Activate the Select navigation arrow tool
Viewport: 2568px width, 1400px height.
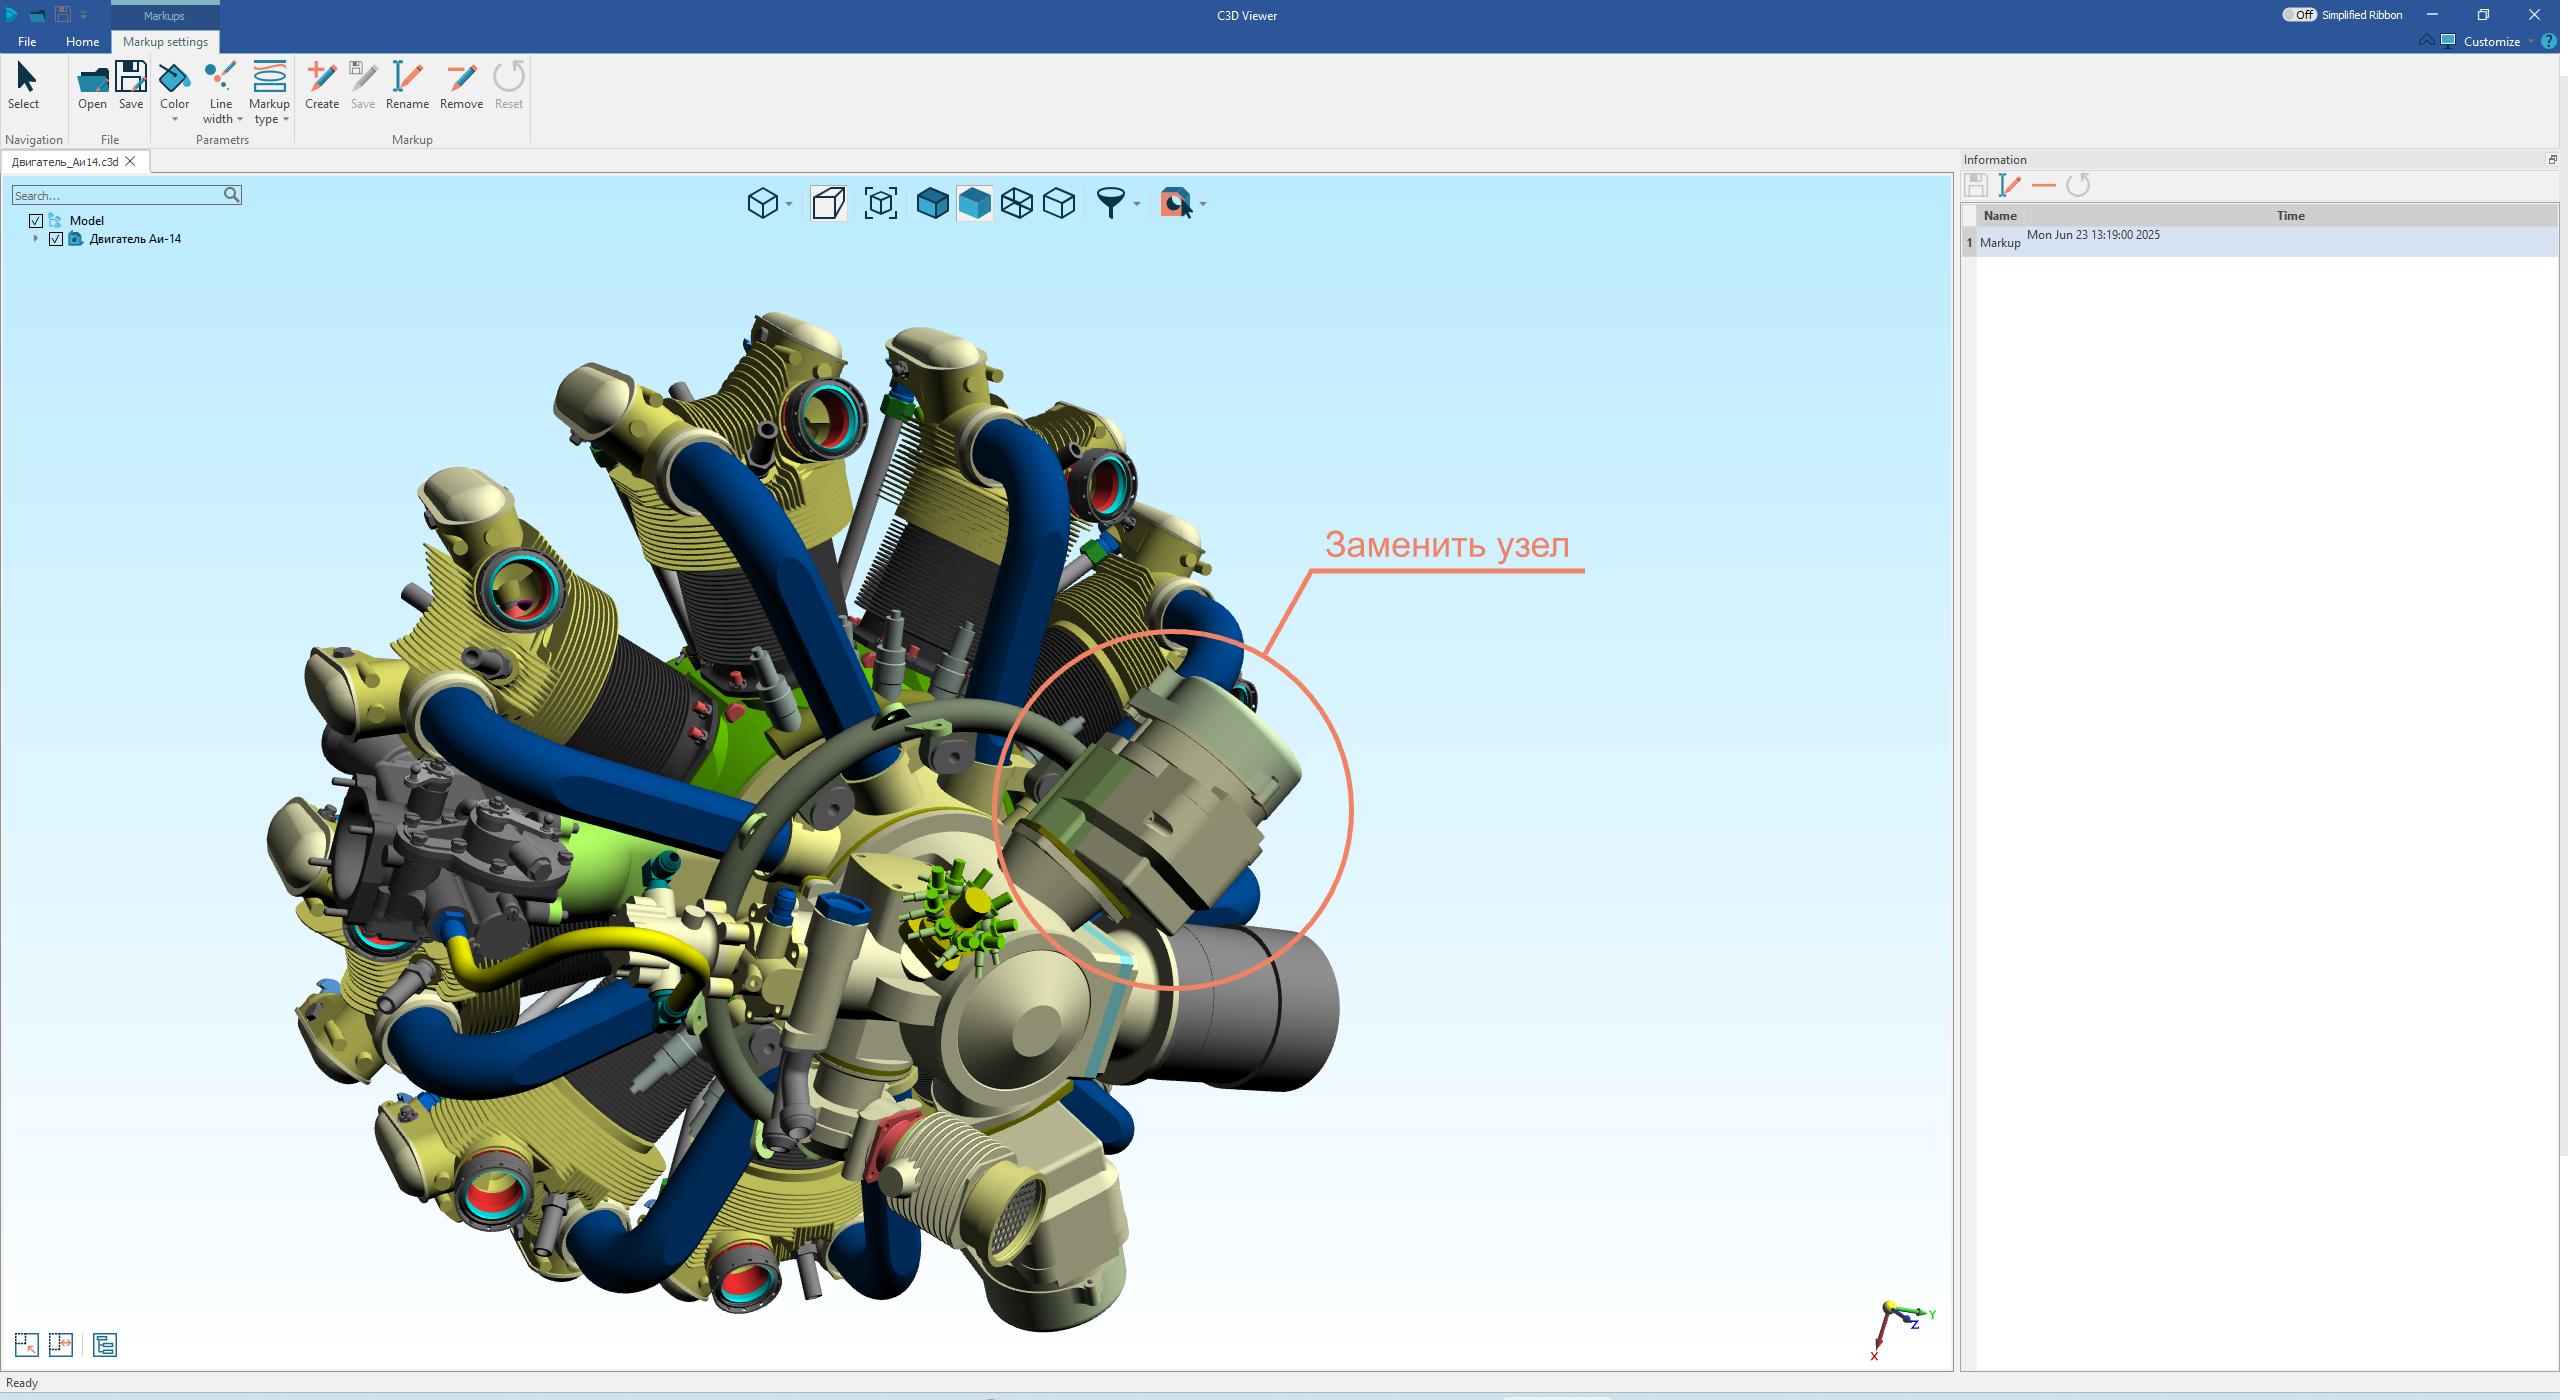click(24, 86)
